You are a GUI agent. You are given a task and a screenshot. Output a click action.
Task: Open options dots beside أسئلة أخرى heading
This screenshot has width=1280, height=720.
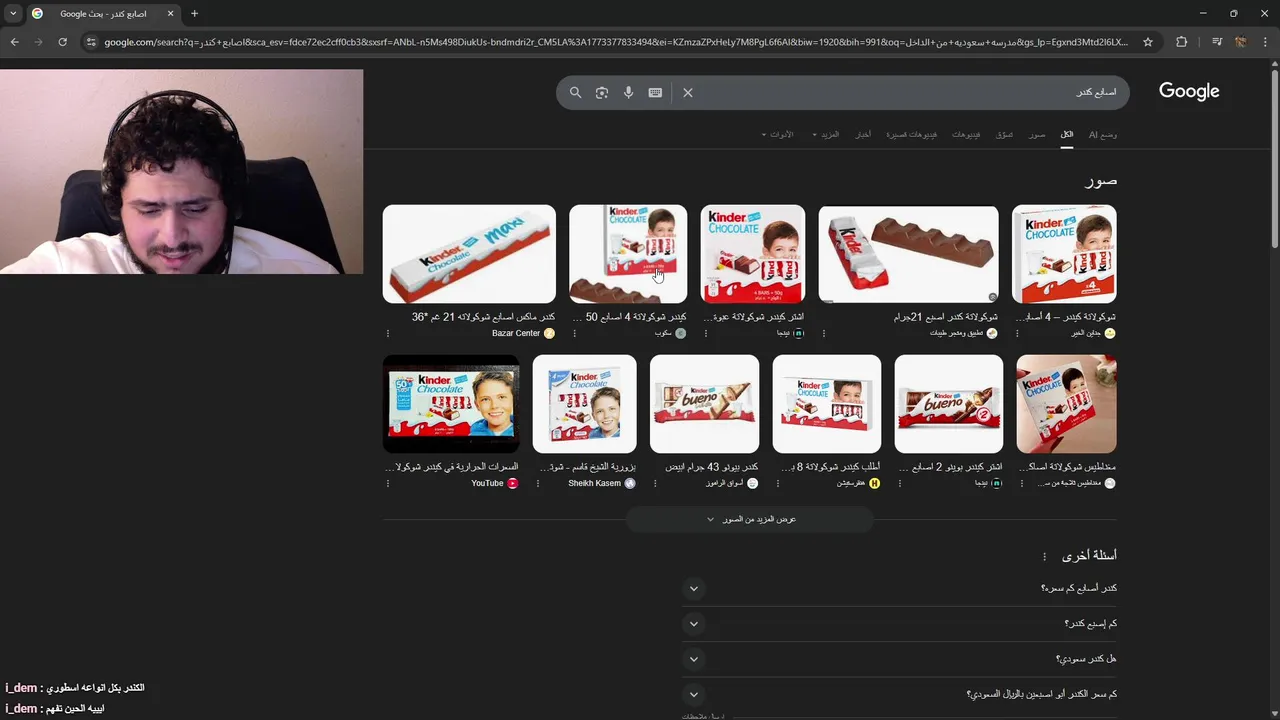click(1045, 556)
